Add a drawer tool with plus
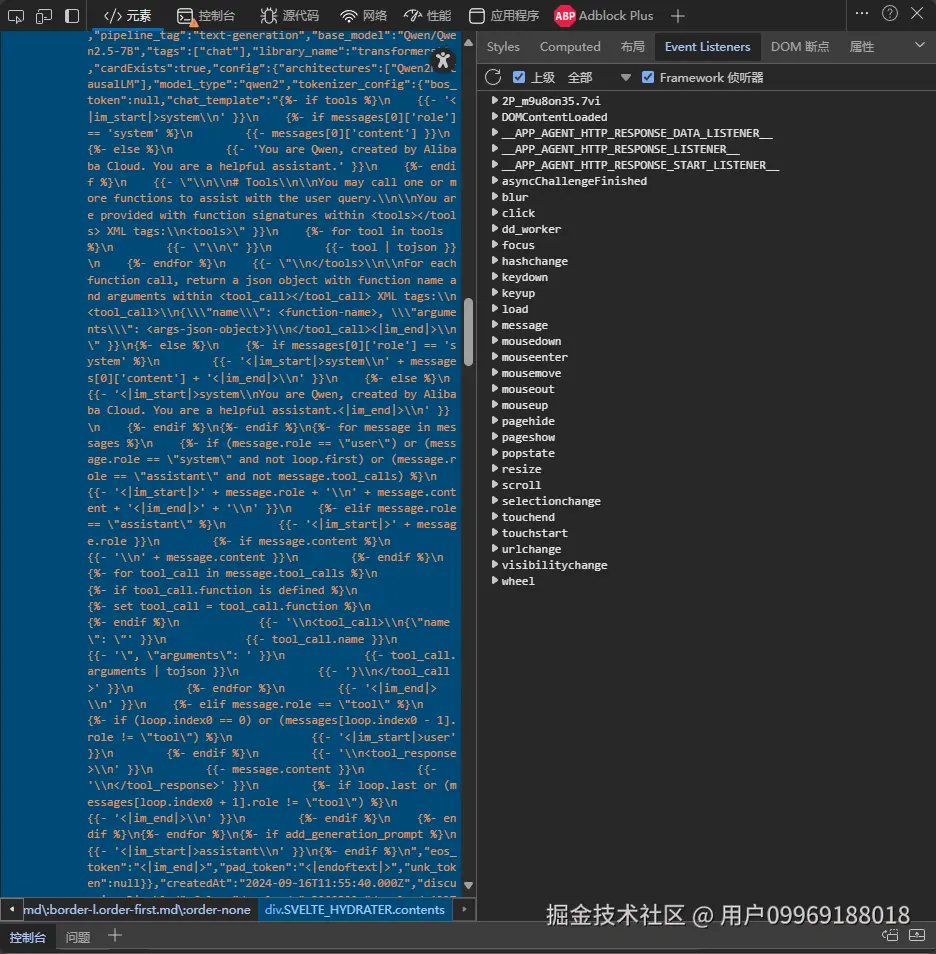The height and width of the screenshot is (954, 936). coord(114,935)
